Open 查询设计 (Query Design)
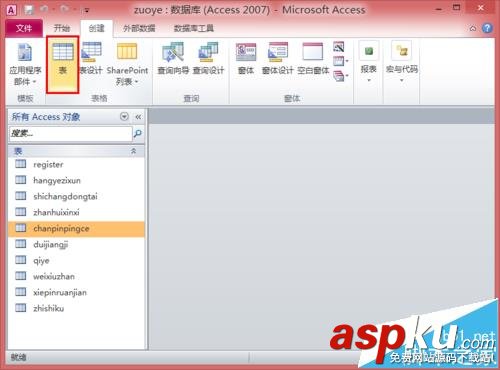500x370 pixels. coord(209,58)
